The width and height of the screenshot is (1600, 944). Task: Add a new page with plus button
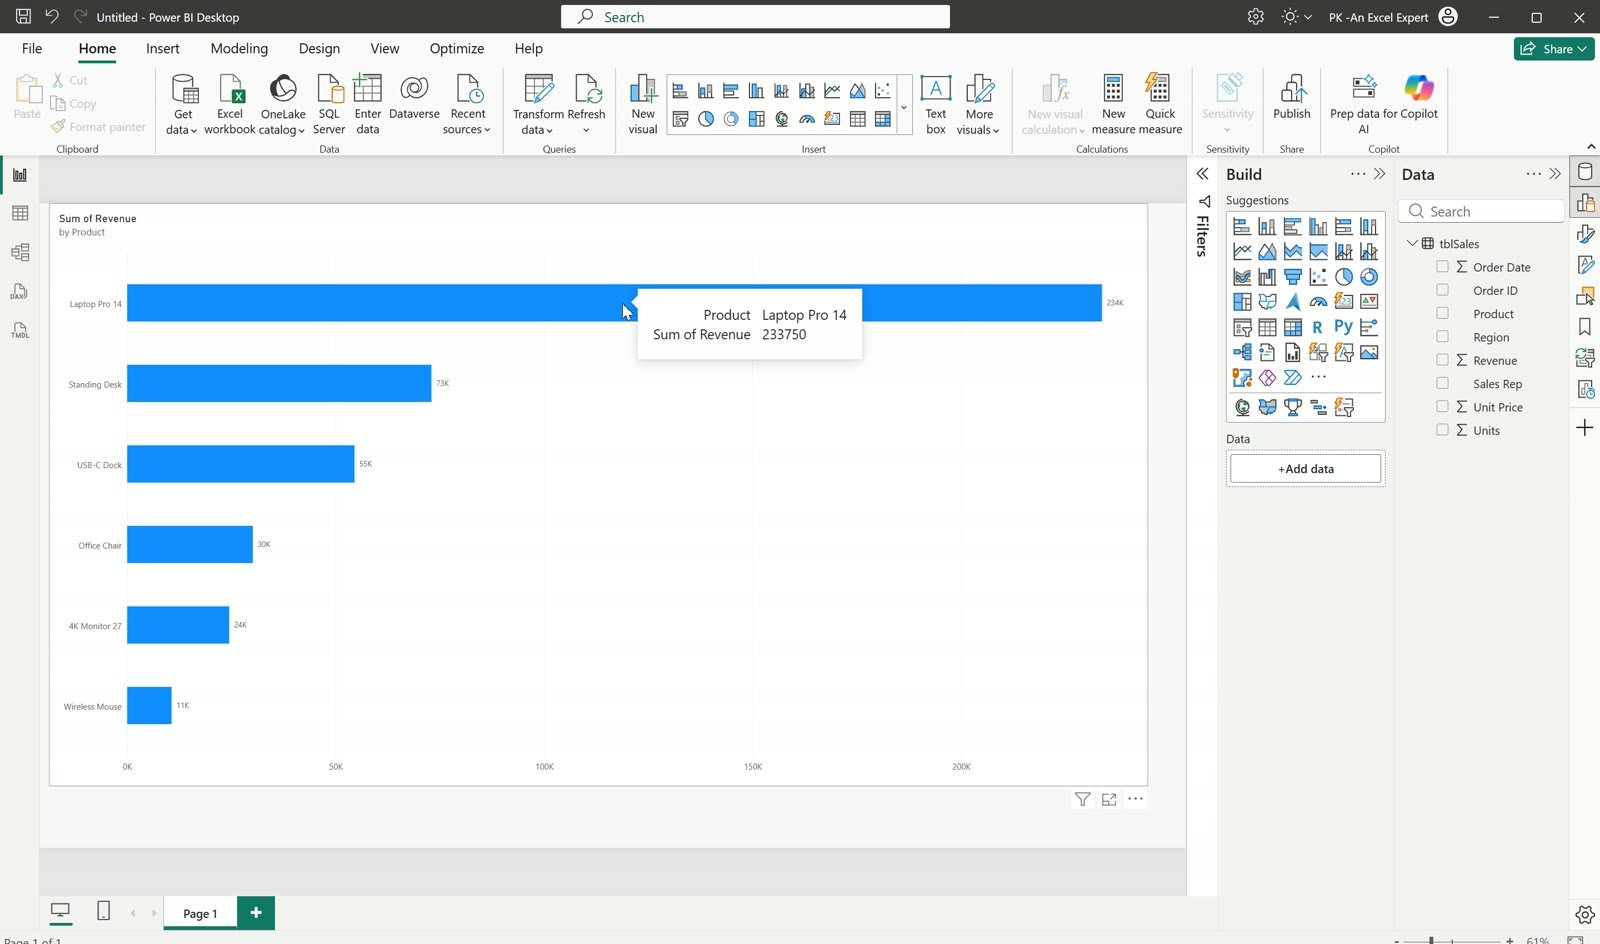tap(256, 913)
